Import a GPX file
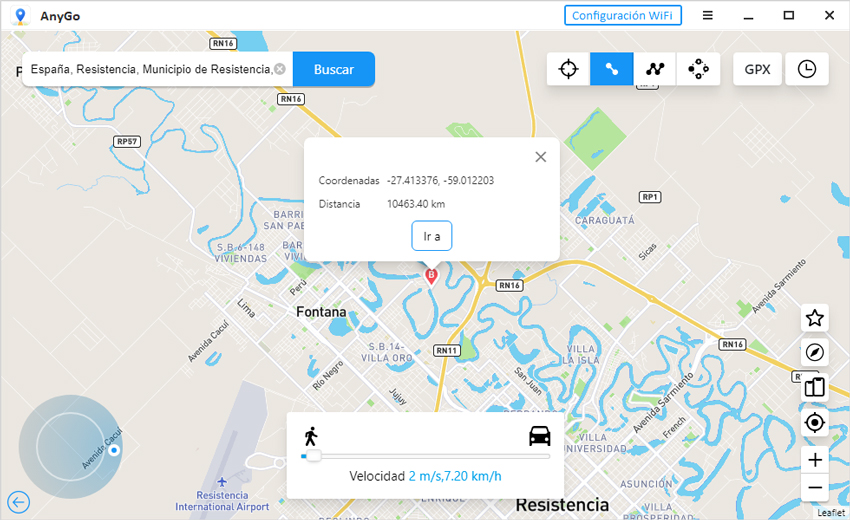Screen dimensions: 850x520 click(757, 69)
